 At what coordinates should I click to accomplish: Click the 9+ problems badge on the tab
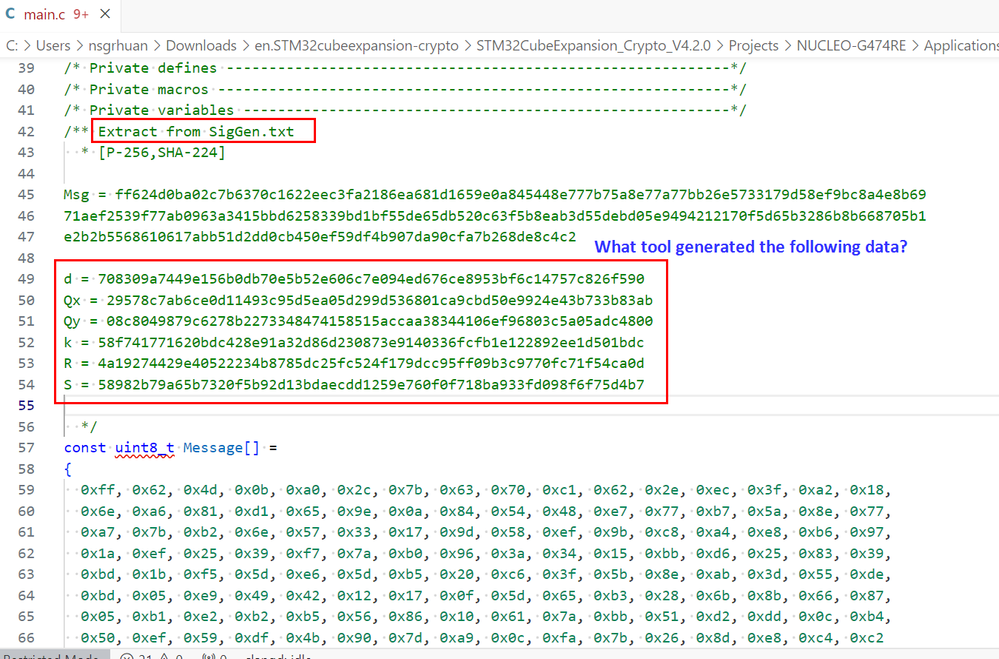click(x=80, y=14)
